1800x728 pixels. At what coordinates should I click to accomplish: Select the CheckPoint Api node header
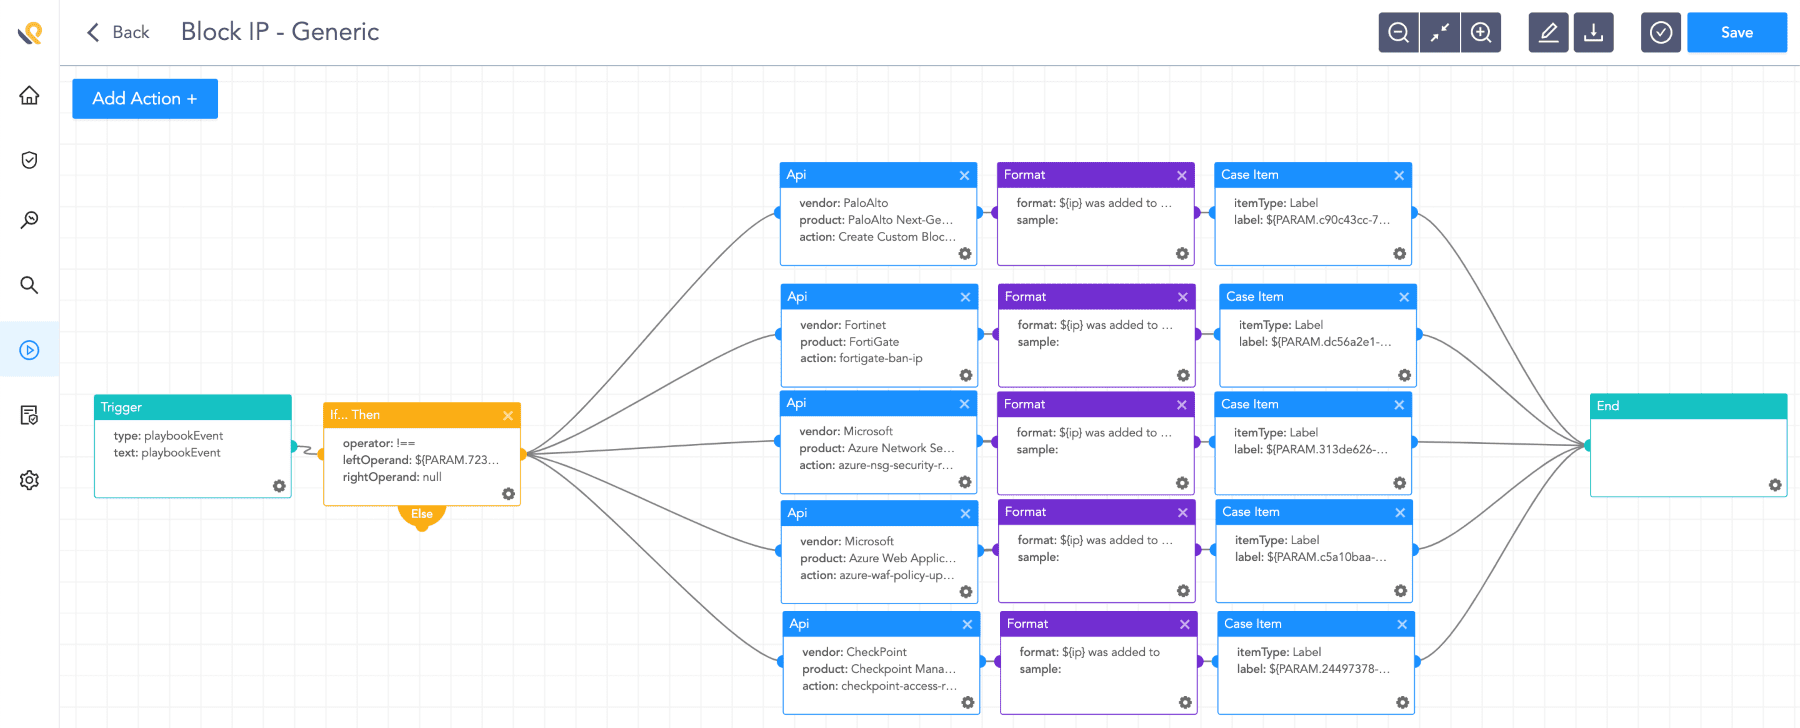coord(870,624)
